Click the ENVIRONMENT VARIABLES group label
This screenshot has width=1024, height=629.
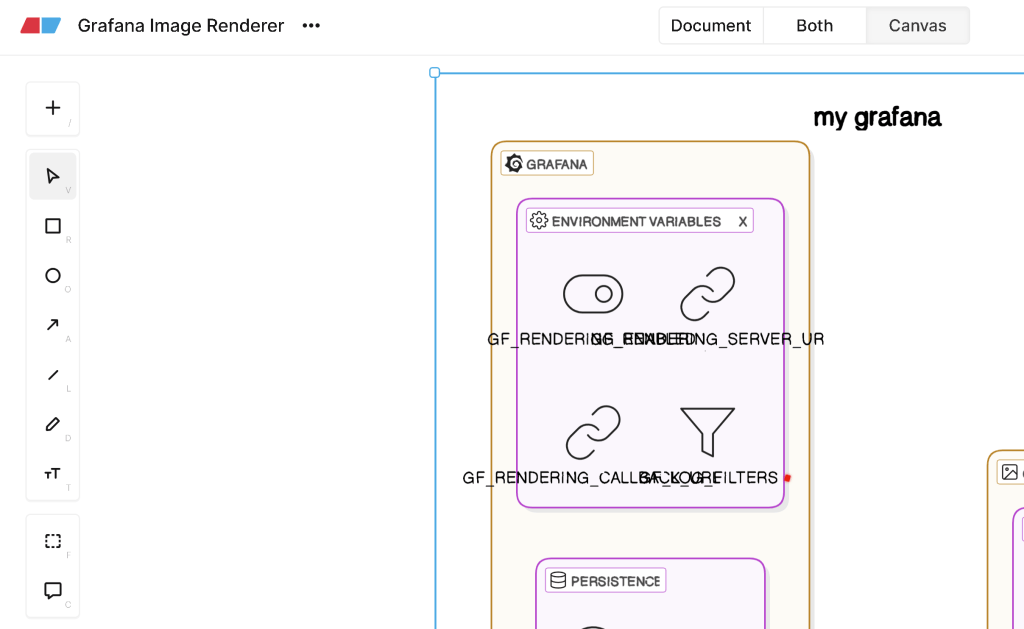click(x=639, y=221)
